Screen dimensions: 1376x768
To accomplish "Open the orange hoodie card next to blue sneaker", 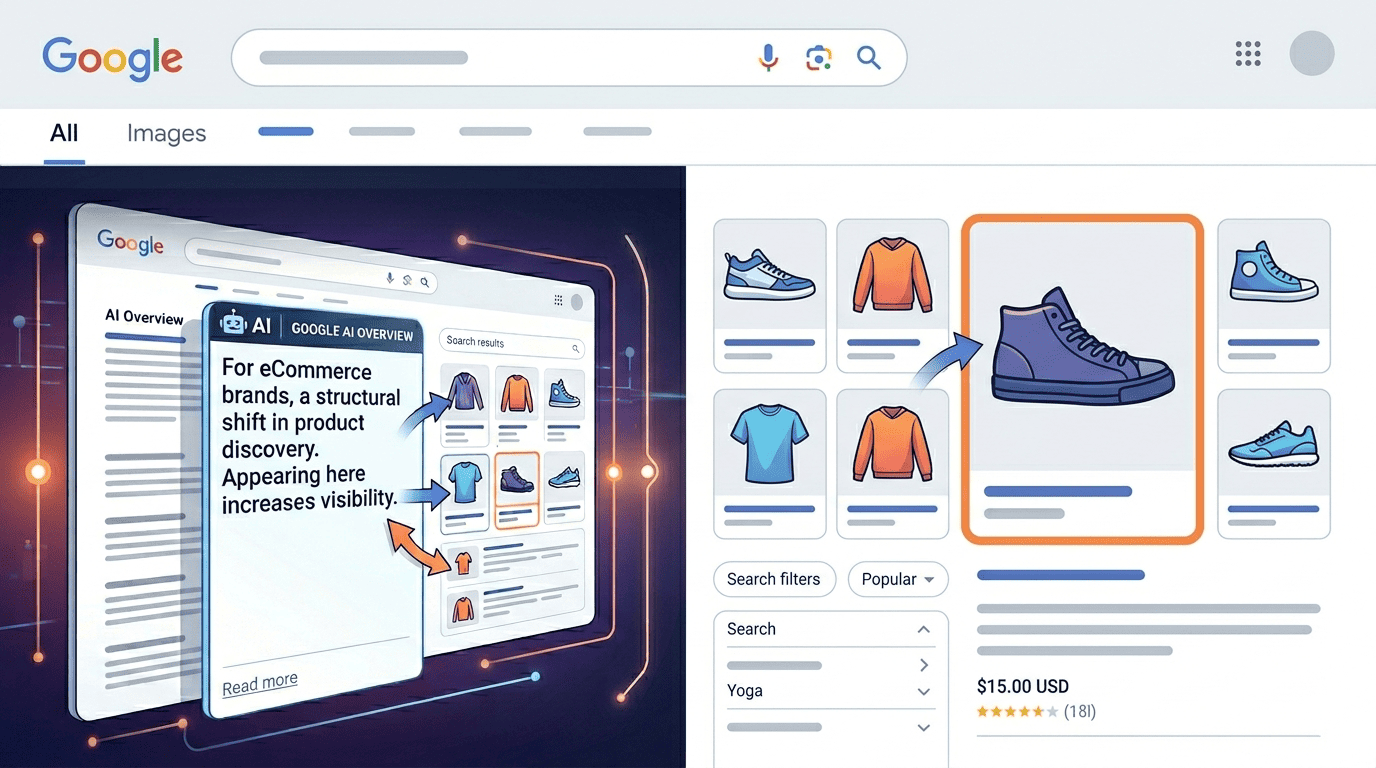I will tap(893, 296).
